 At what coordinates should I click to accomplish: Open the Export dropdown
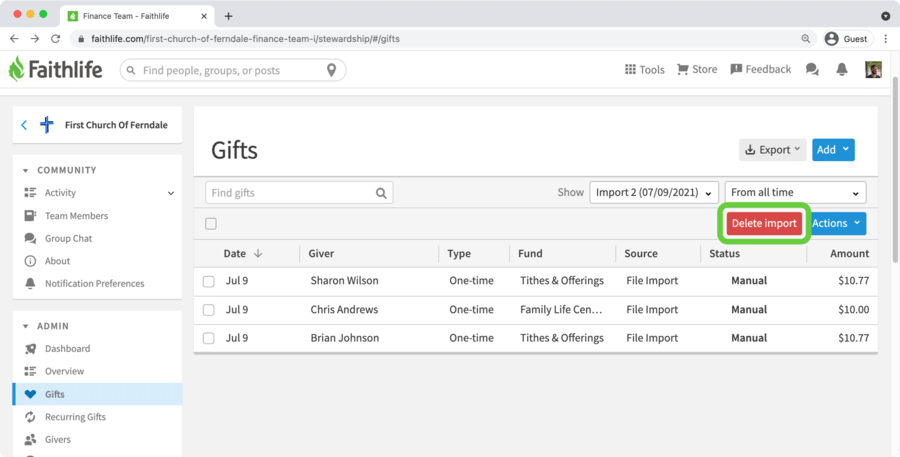click(x=772, y=150)
